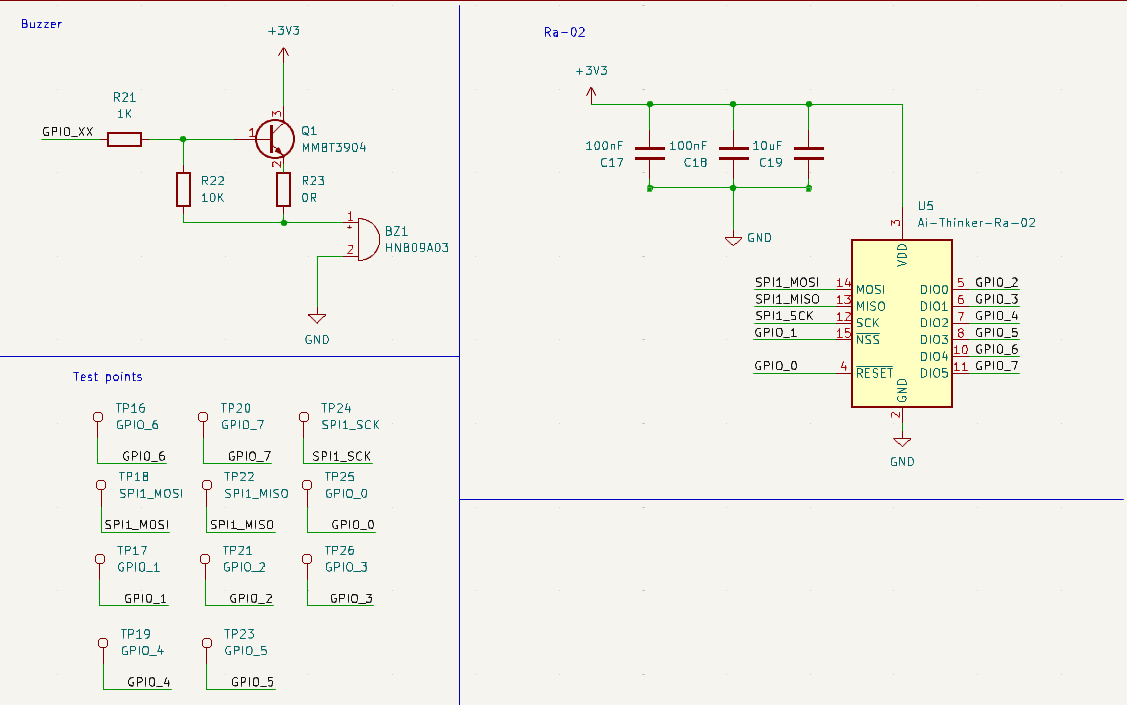The image size is (1127, 705).
Task: Select the C19 10uF capacitor symbol
Action: pos(809,153)
